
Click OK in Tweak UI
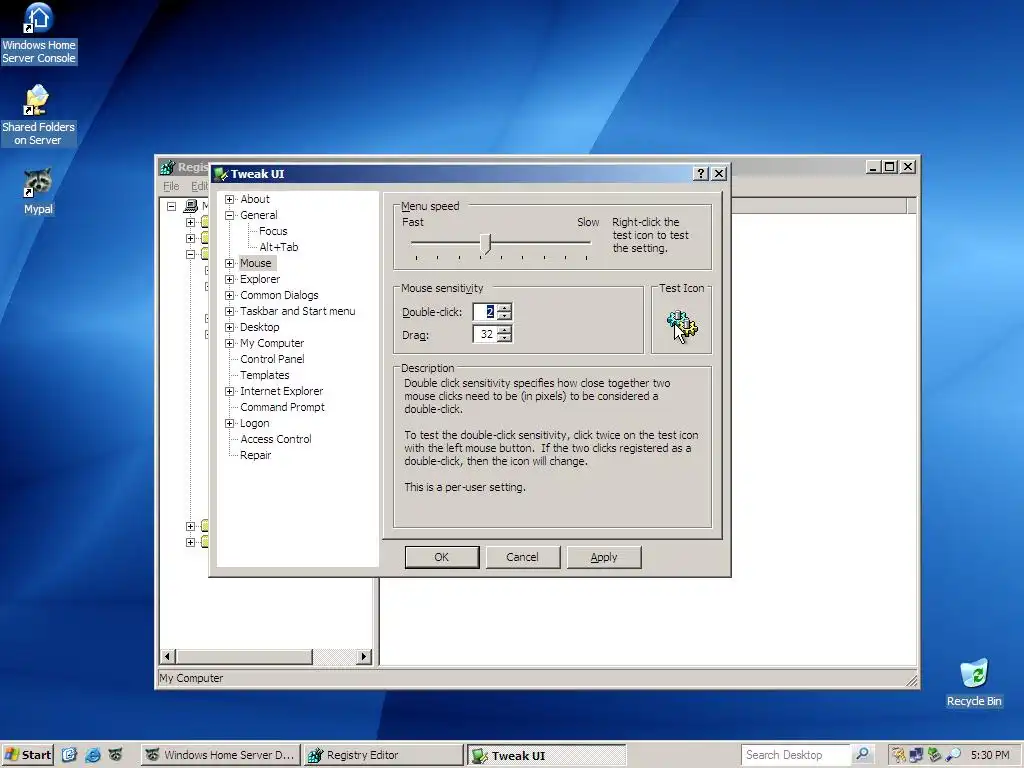pyautogui.click(x=441, y=557)
